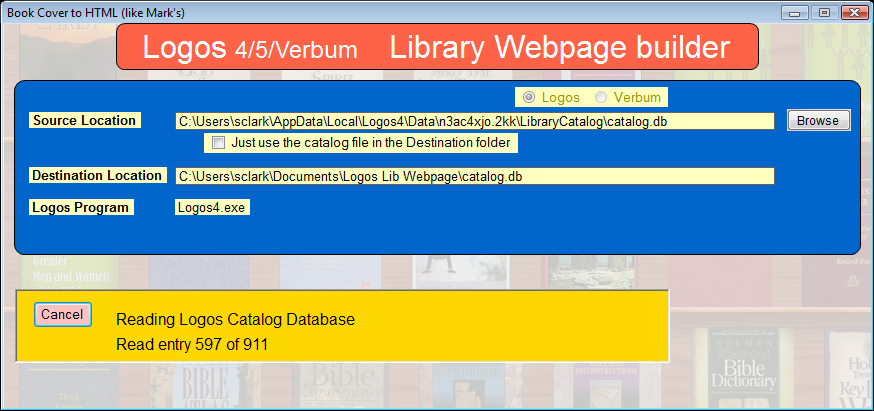
Task: Close the Book Cover to HTML window
Action: (x=854, y=13)
